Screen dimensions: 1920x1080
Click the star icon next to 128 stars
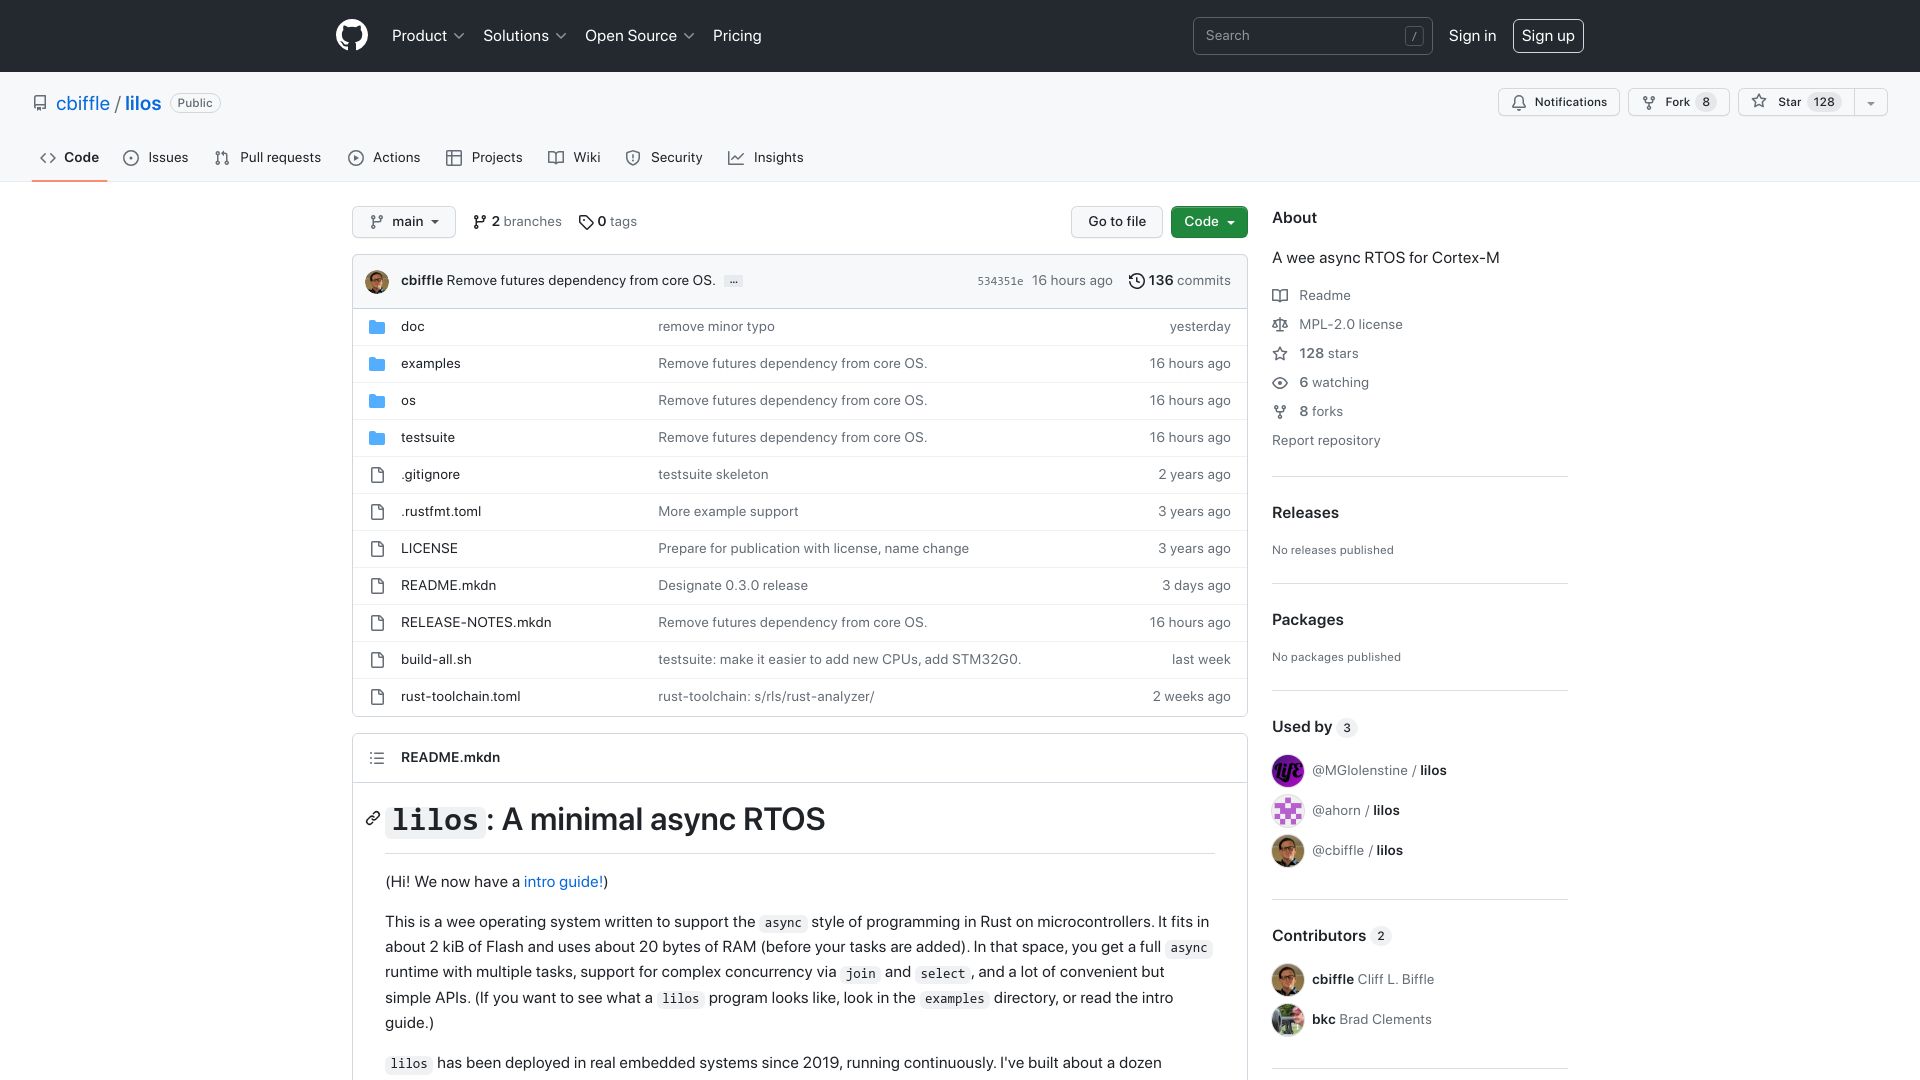tap(1280, 354)
